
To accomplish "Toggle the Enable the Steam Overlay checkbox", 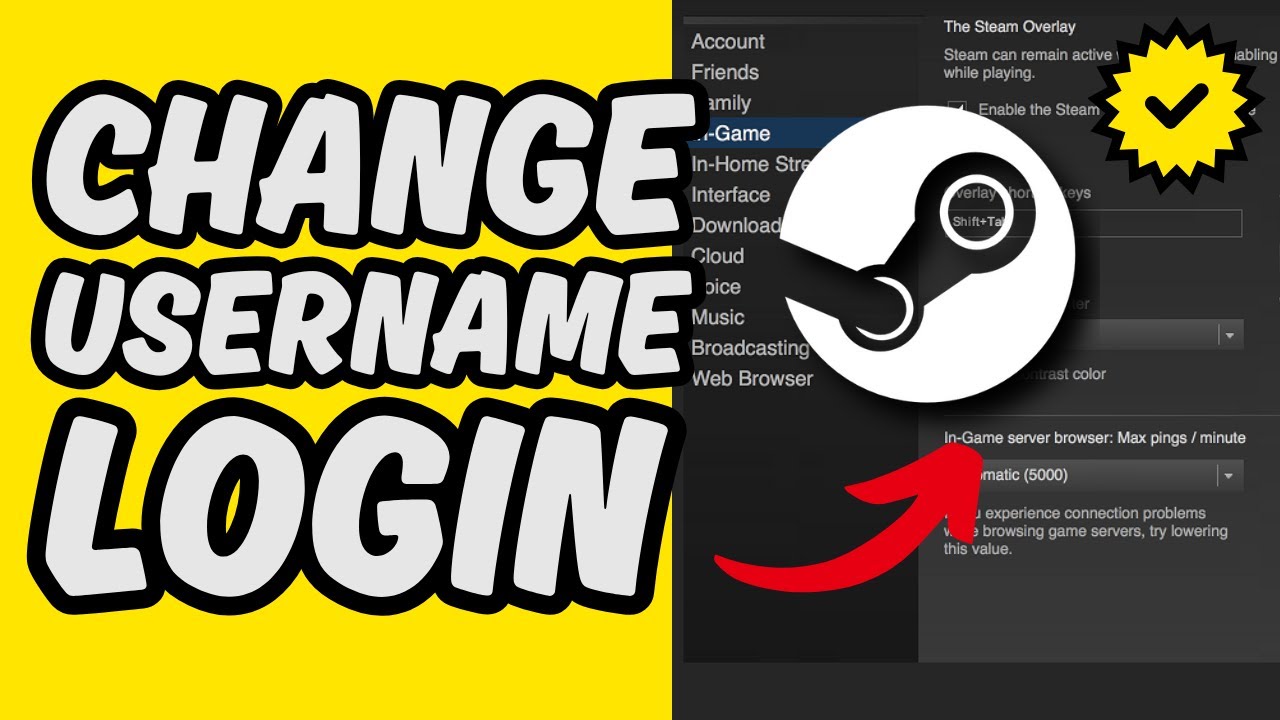I will (x=958, y=110).
